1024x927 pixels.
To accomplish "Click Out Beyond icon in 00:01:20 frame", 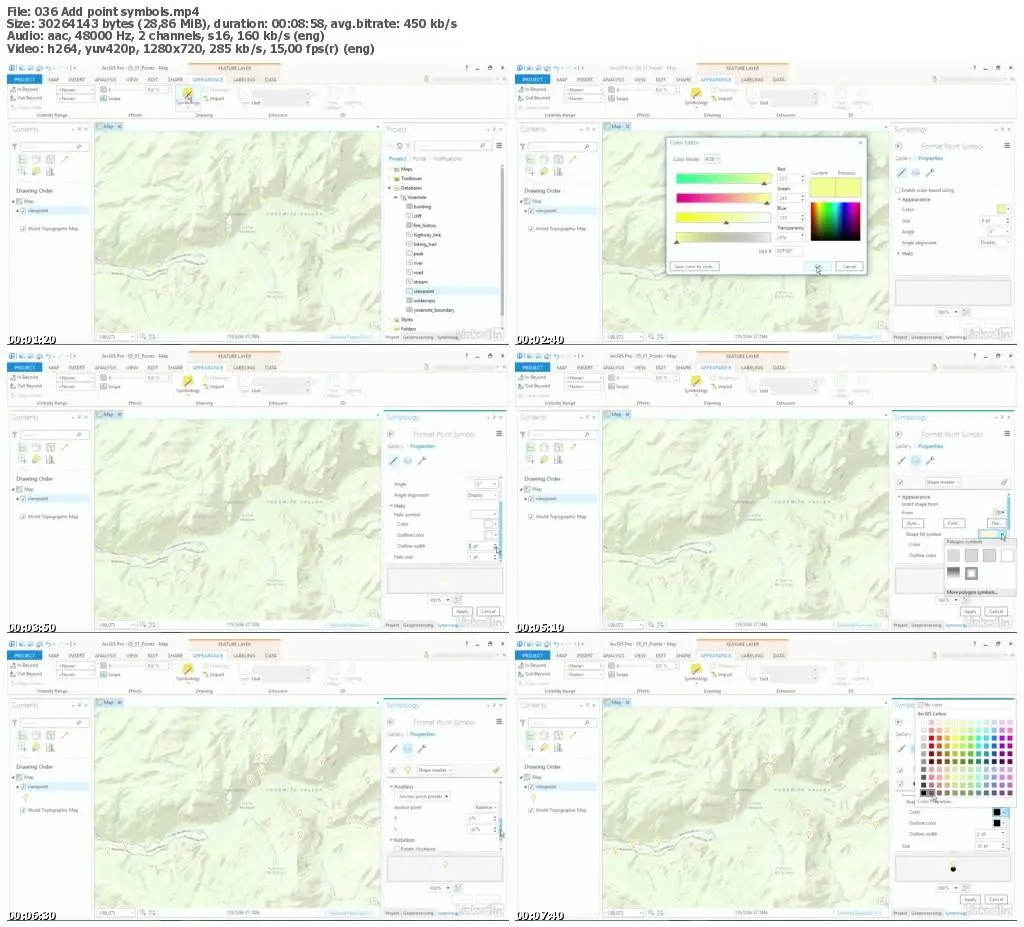I will (12, 98).
